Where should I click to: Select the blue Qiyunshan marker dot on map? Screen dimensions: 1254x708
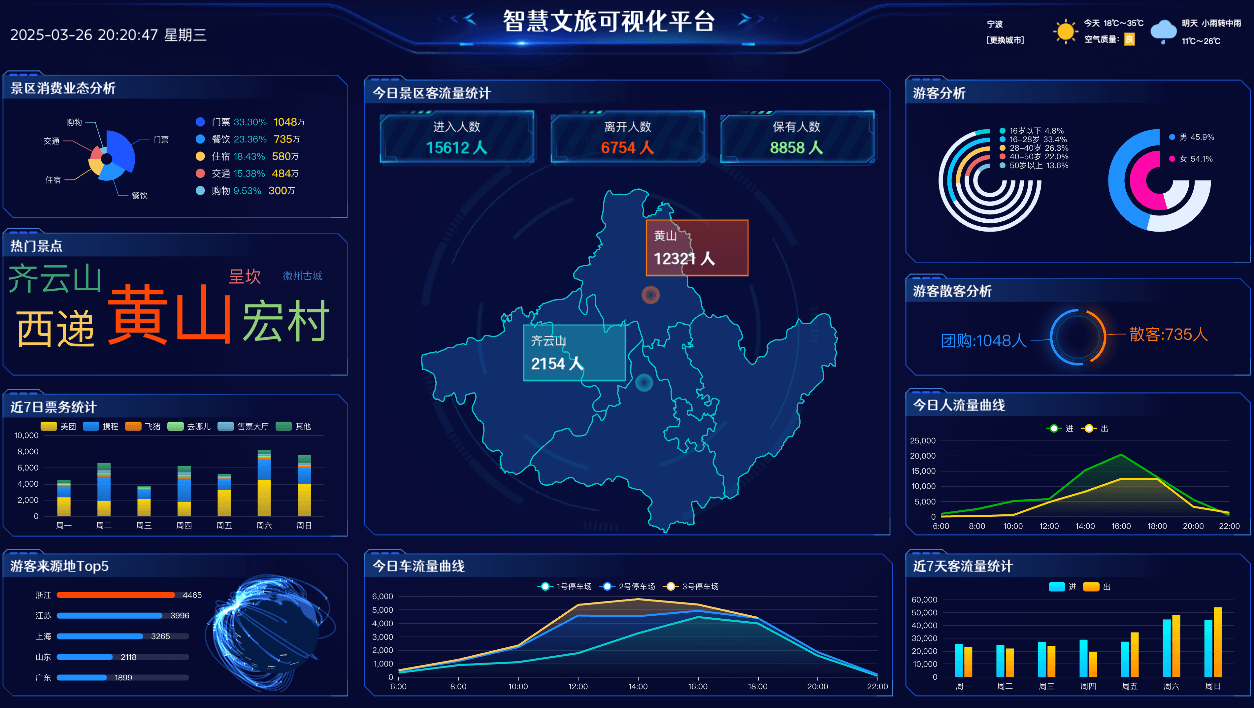pos(644,382)
